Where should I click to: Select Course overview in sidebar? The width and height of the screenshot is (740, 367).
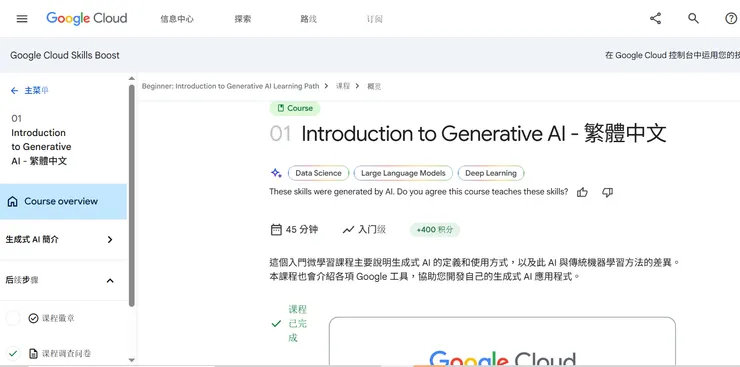63,201
